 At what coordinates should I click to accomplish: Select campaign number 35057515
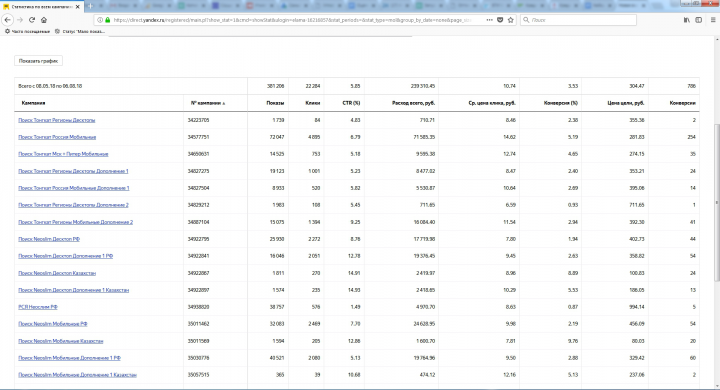pyautogui.click(x=198, y=375)
